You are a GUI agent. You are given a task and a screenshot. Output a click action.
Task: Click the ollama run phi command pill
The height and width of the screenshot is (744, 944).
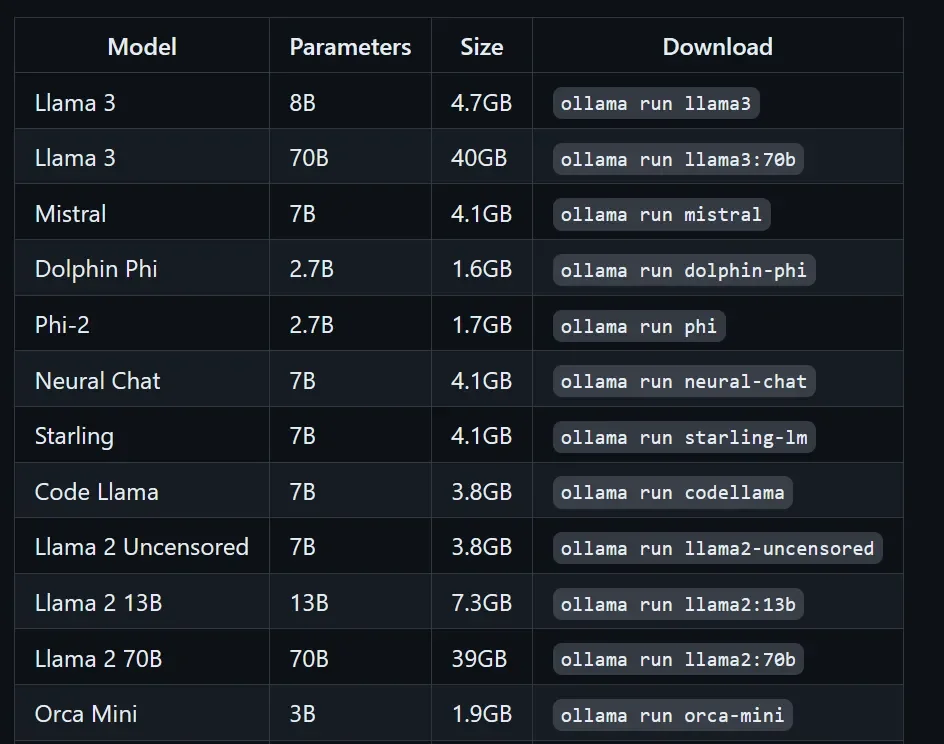[x=639, y=325]
